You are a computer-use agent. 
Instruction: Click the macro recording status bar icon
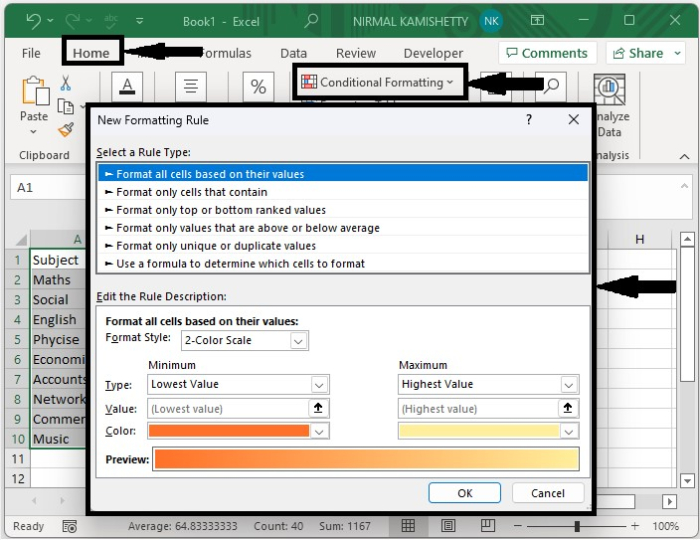pyautogui.click(x=69, y=527)
